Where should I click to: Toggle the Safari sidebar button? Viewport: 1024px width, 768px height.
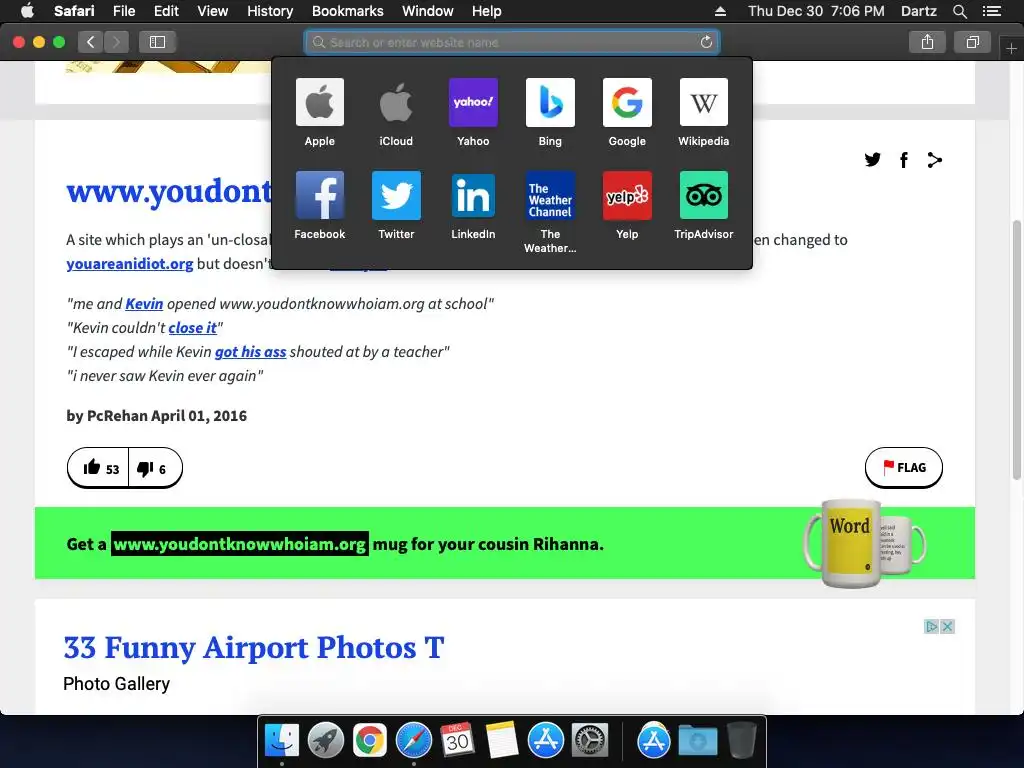(157, 42)
